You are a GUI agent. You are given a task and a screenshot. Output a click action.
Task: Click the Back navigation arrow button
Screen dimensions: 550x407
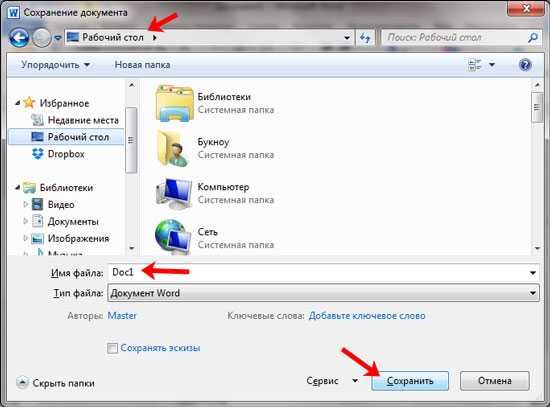click(19, 38)
